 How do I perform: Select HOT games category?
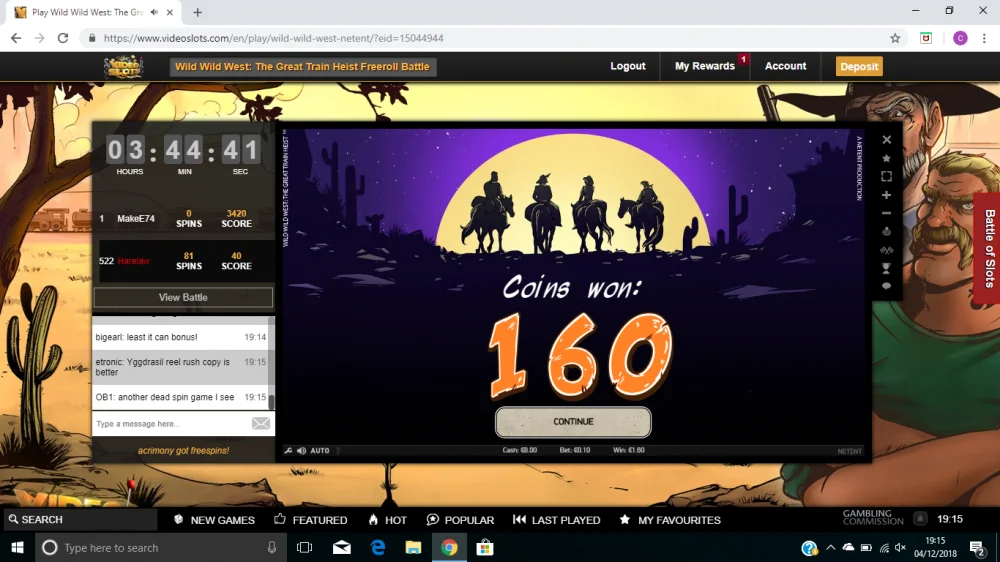(x=387, y=520)
